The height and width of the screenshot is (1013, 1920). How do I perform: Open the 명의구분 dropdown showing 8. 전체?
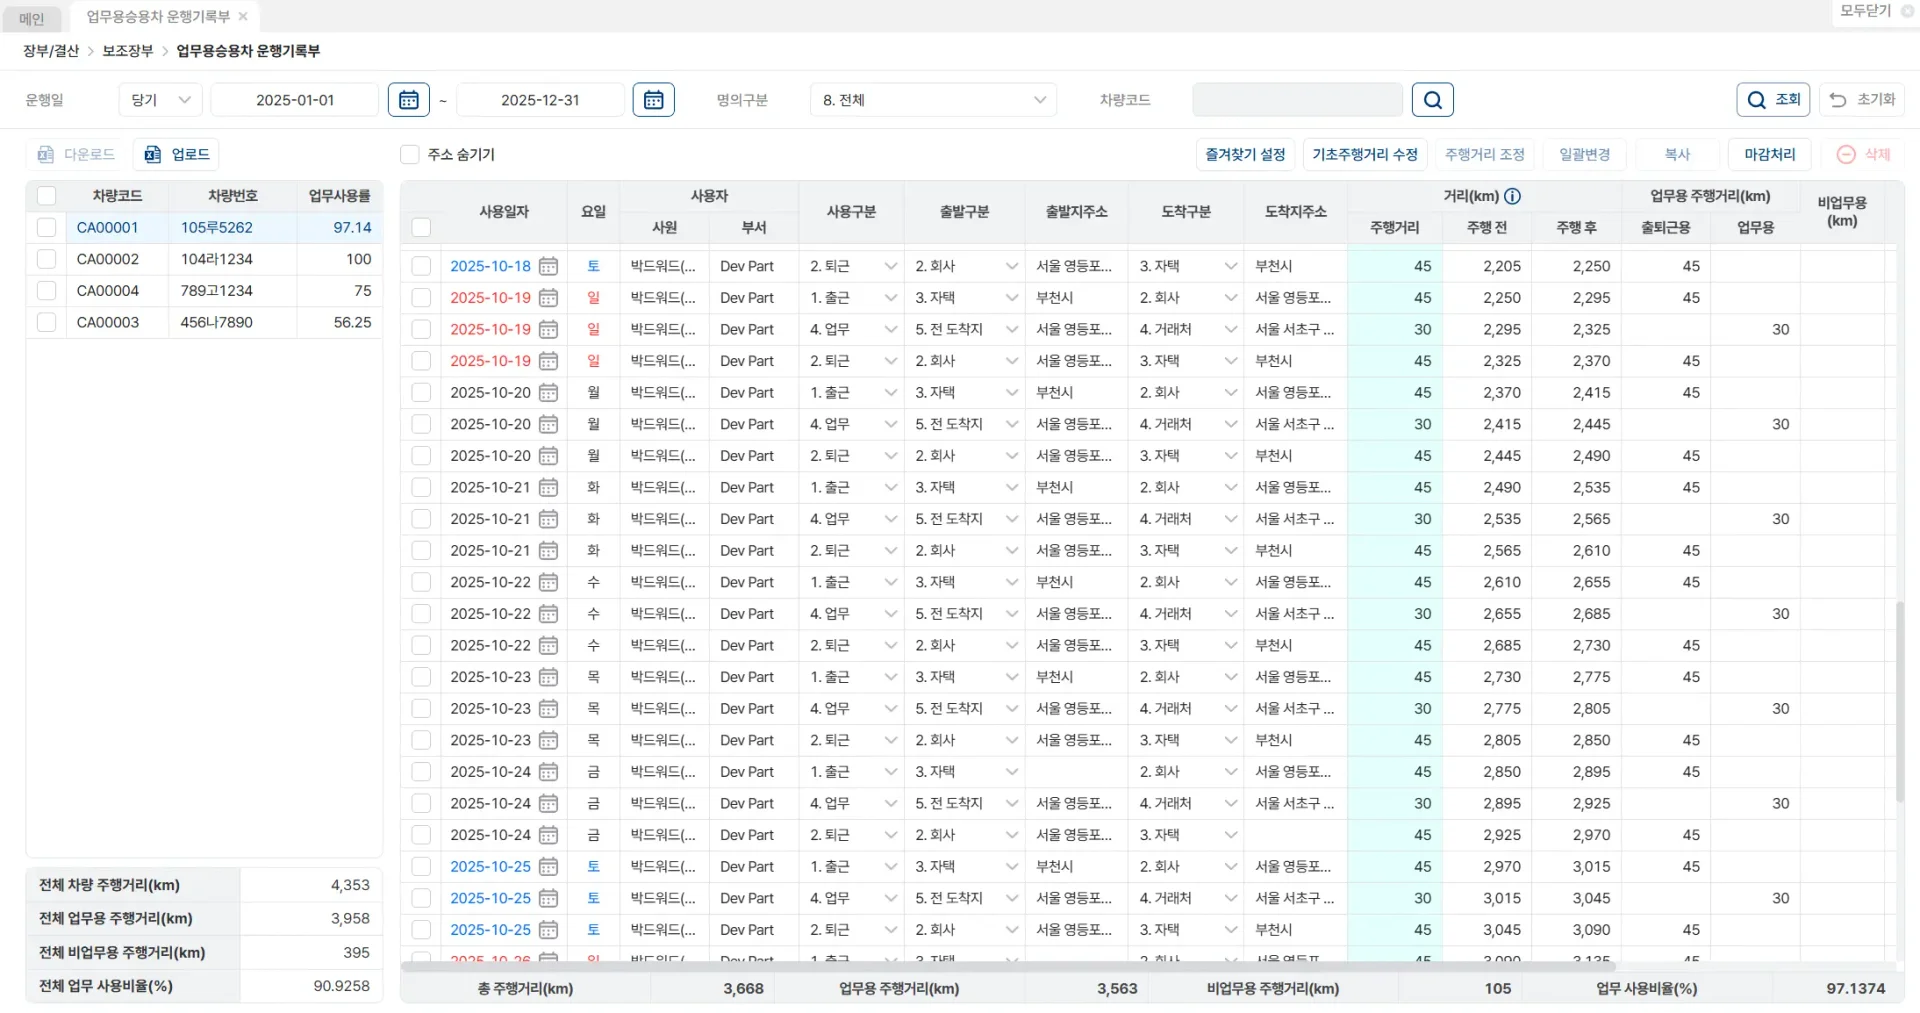coord(933,100)
